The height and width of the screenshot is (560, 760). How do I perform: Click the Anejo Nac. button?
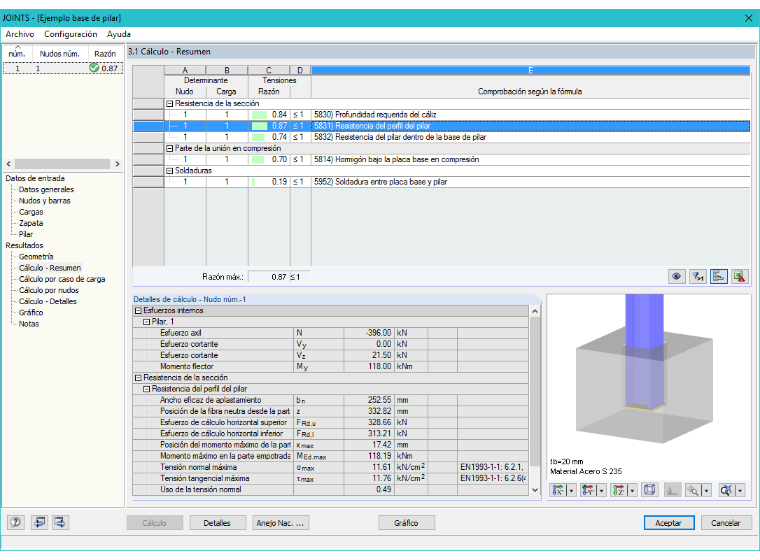click(281, 523)
